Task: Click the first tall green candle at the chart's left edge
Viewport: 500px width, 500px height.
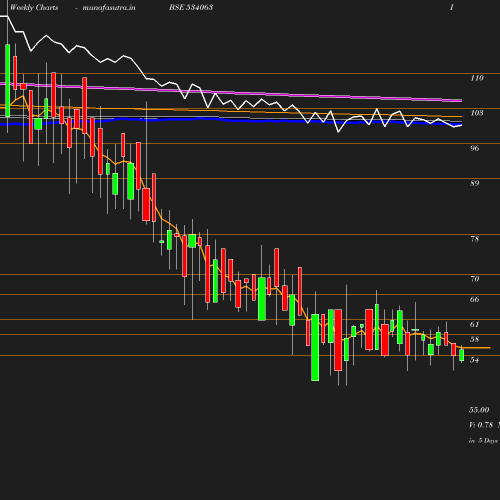Action: (x=7, y=80)
